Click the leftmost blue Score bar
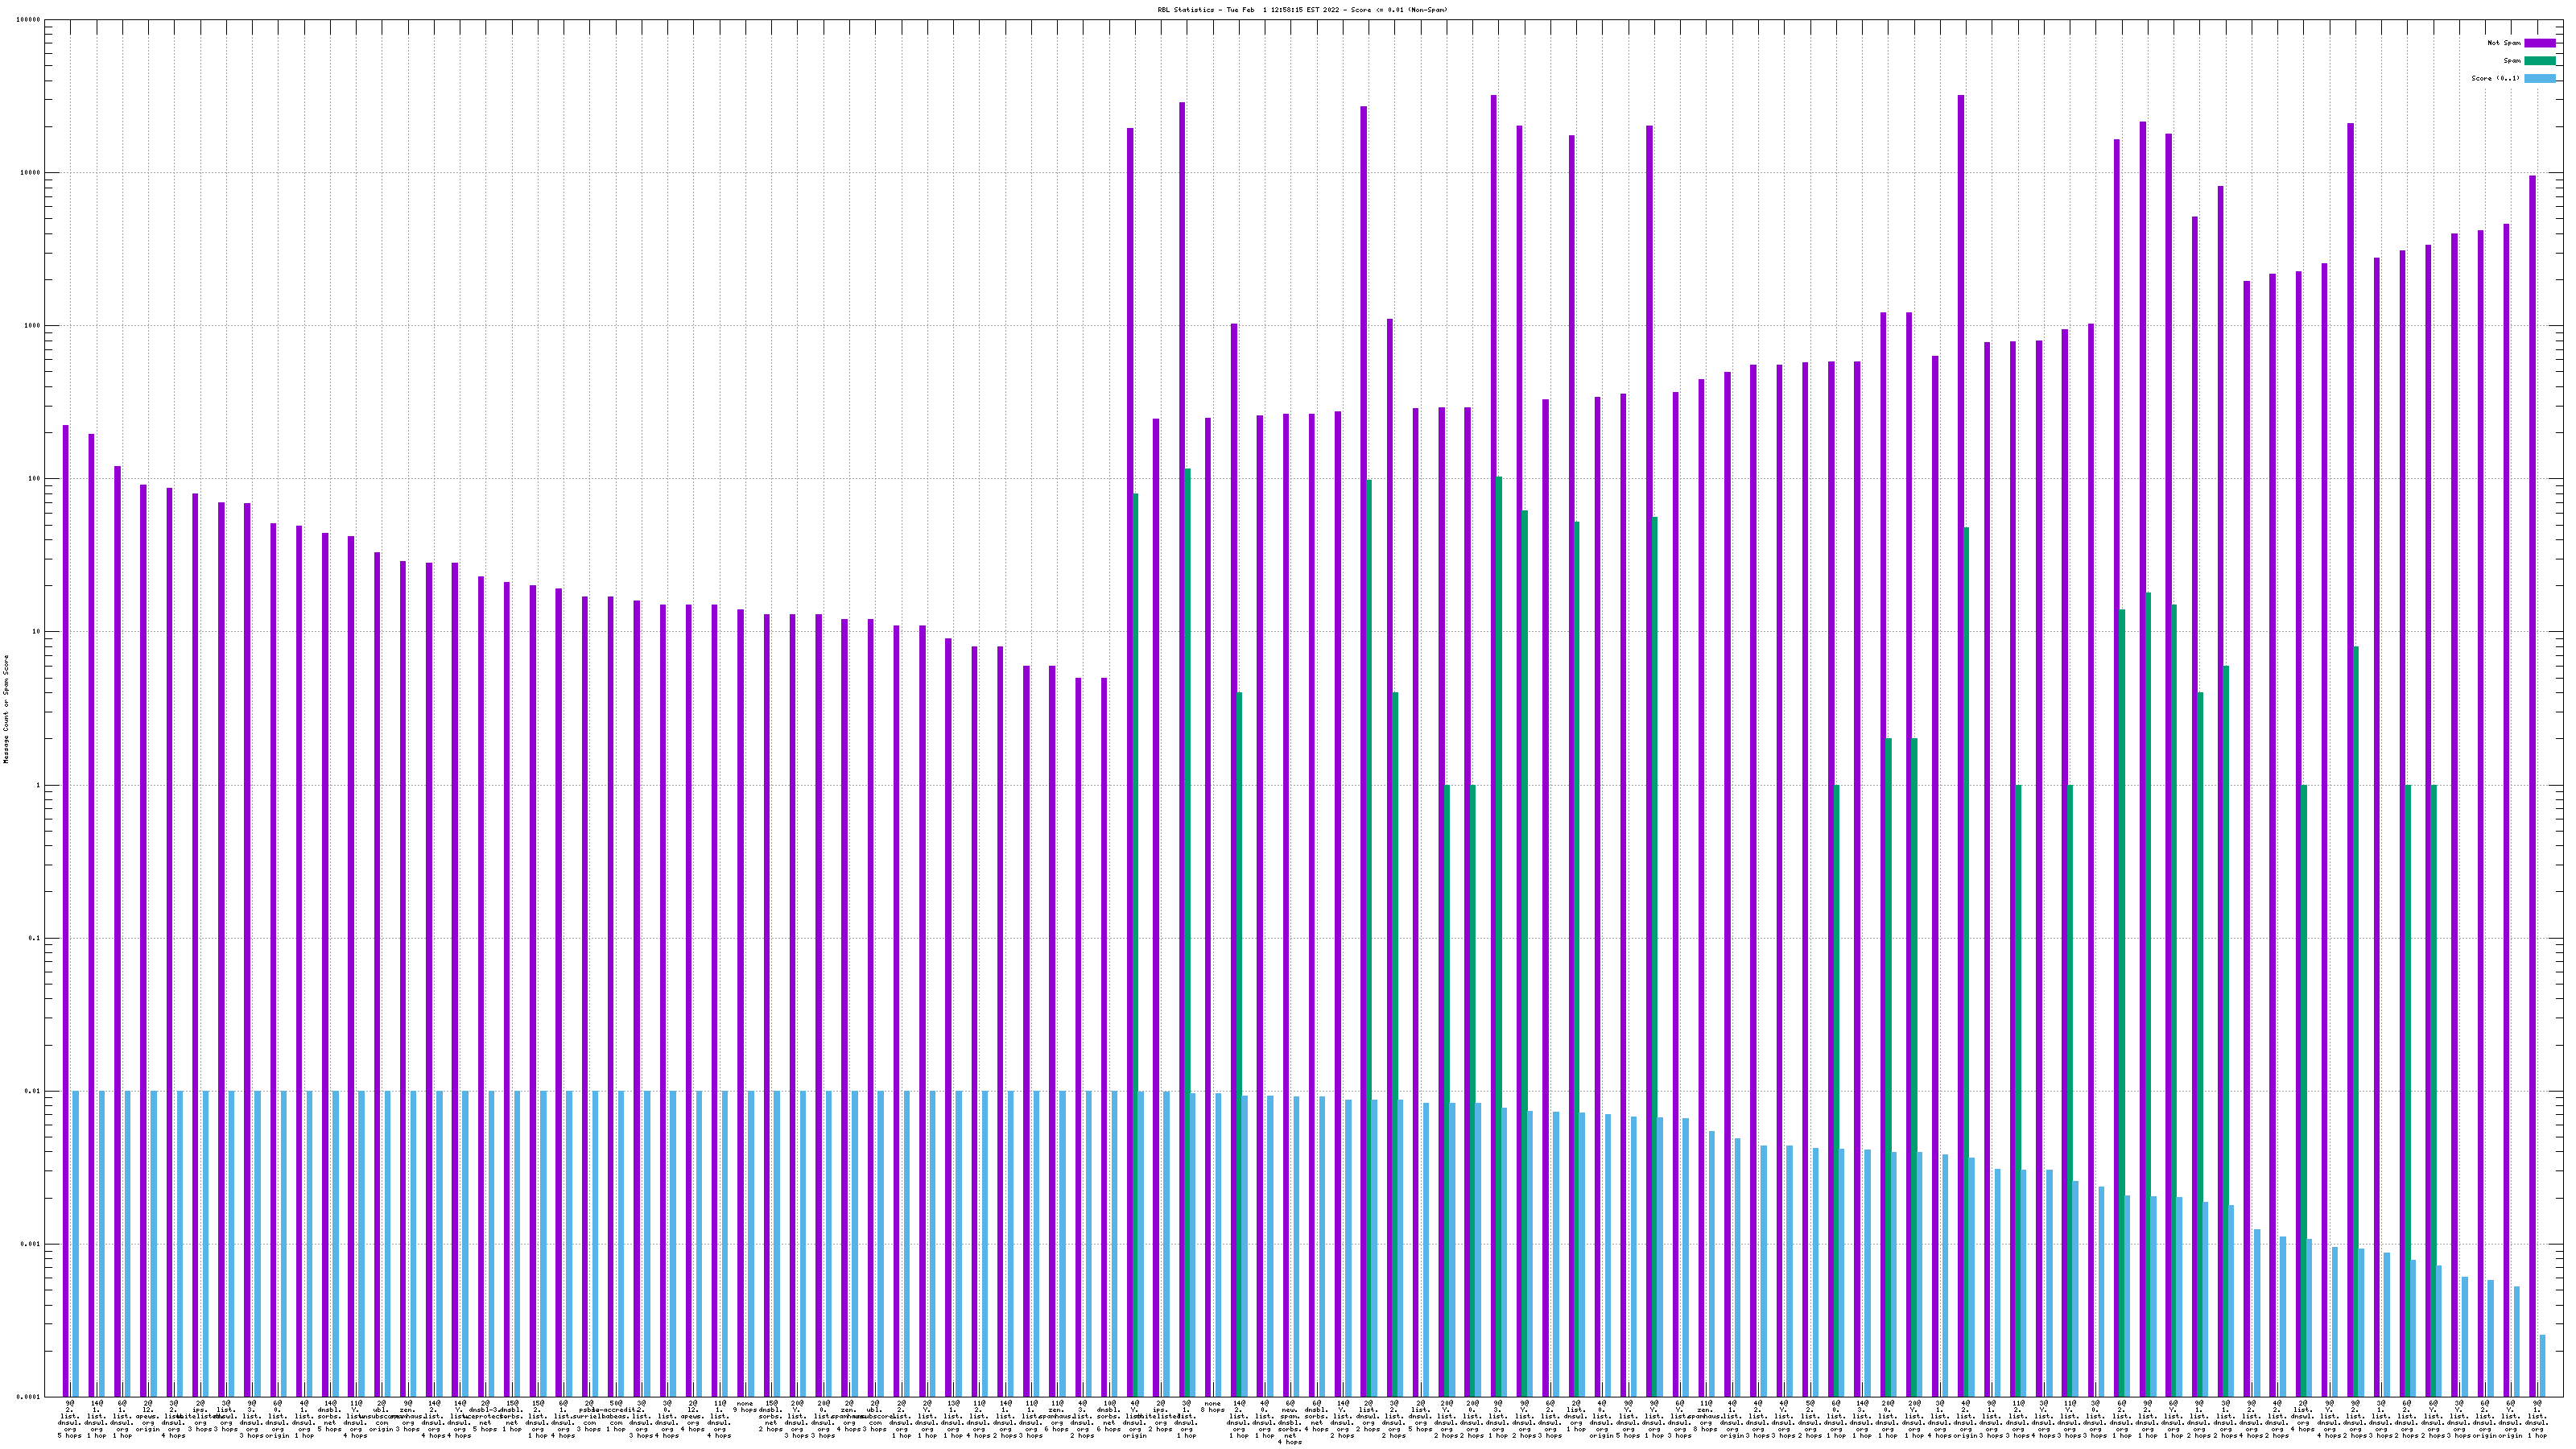The height and width of the screenshot is (1449, 2576). coord(75,1240)
